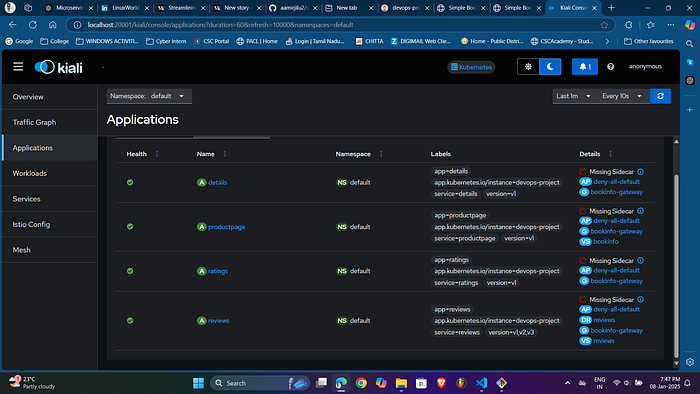Click the version=v1,v2,v3 label chip
This screenshot has width=700, height=394.
(x=511, y=332)
